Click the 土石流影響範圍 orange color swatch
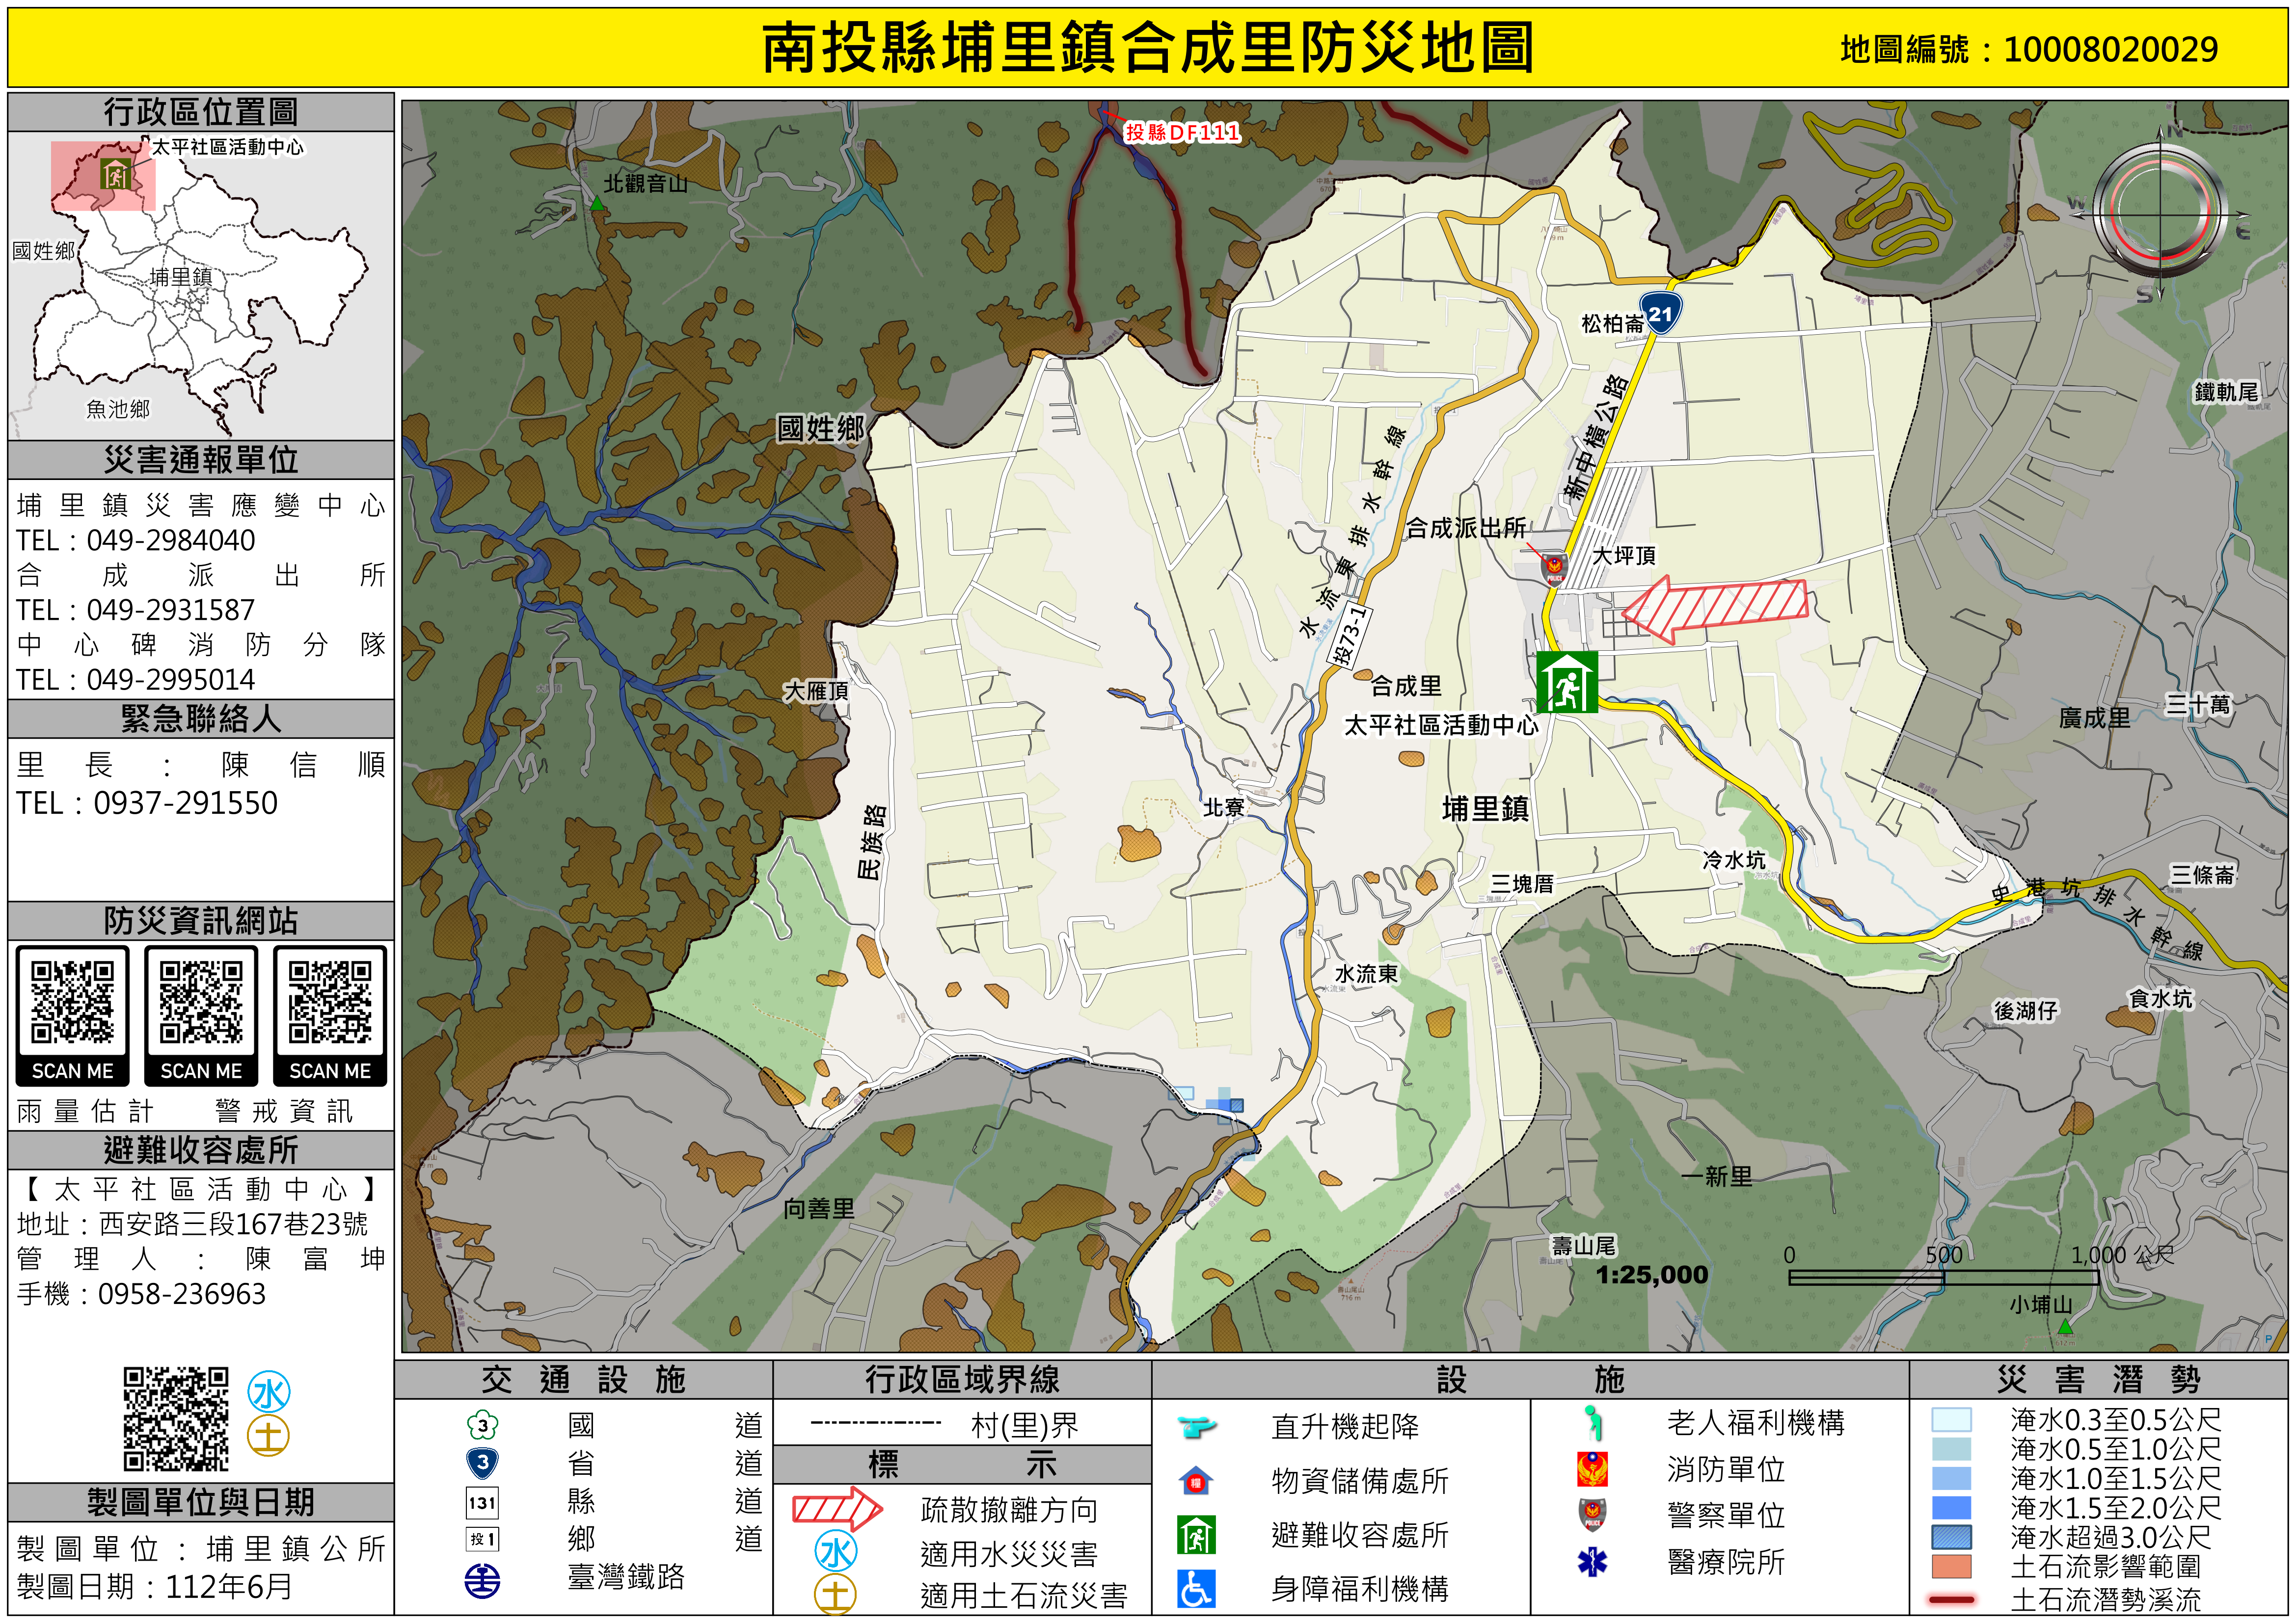2296x1623 pixels. 1951,1567
